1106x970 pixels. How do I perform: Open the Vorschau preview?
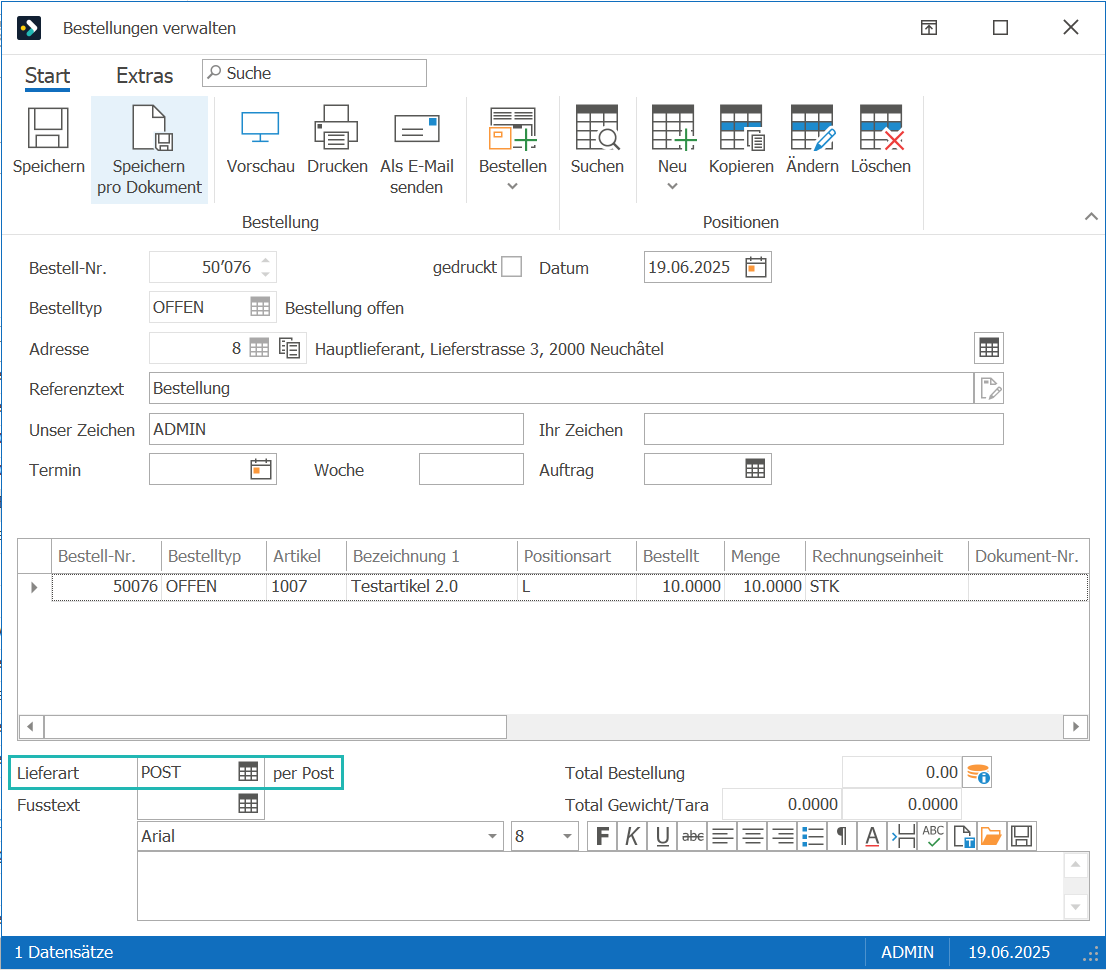(260, 128)
